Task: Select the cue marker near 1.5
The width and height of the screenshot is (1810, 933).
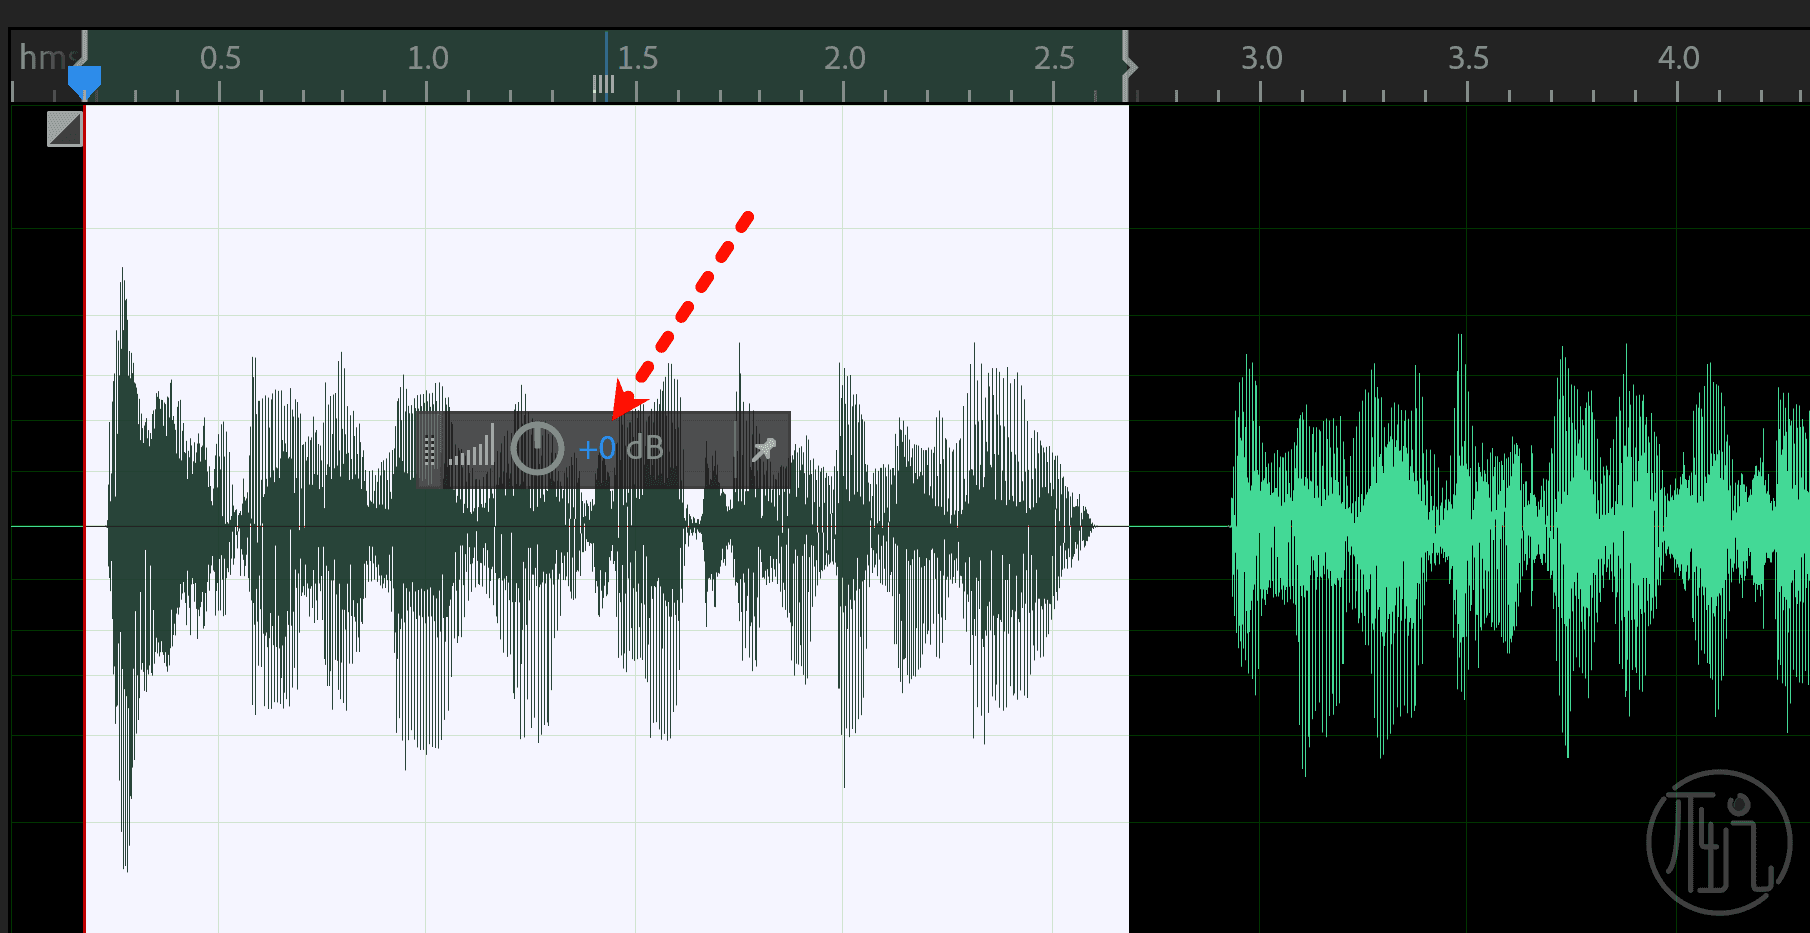Action: pos(604,84)
